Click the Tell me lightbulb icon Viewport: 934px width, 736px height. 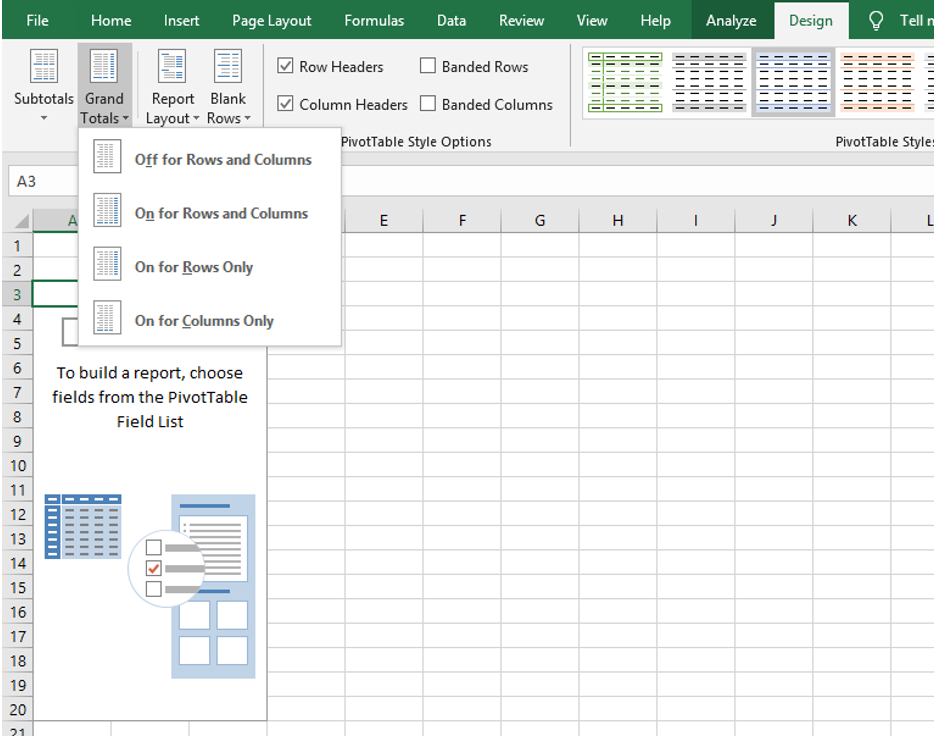point(876,21)
